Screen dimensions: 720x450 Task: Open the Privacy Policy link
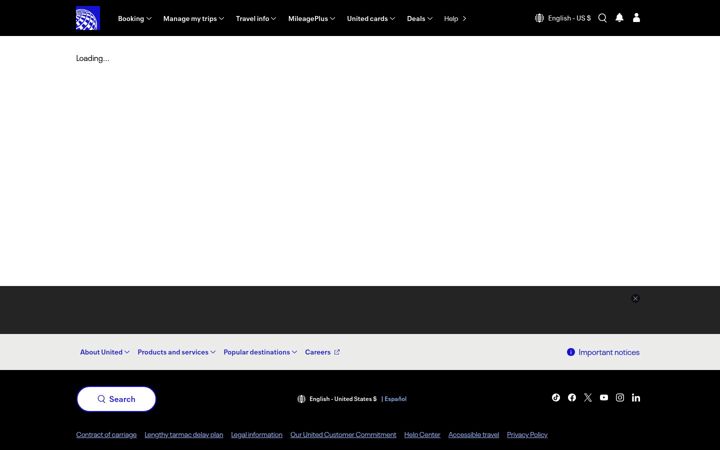[x=527, y=434]
